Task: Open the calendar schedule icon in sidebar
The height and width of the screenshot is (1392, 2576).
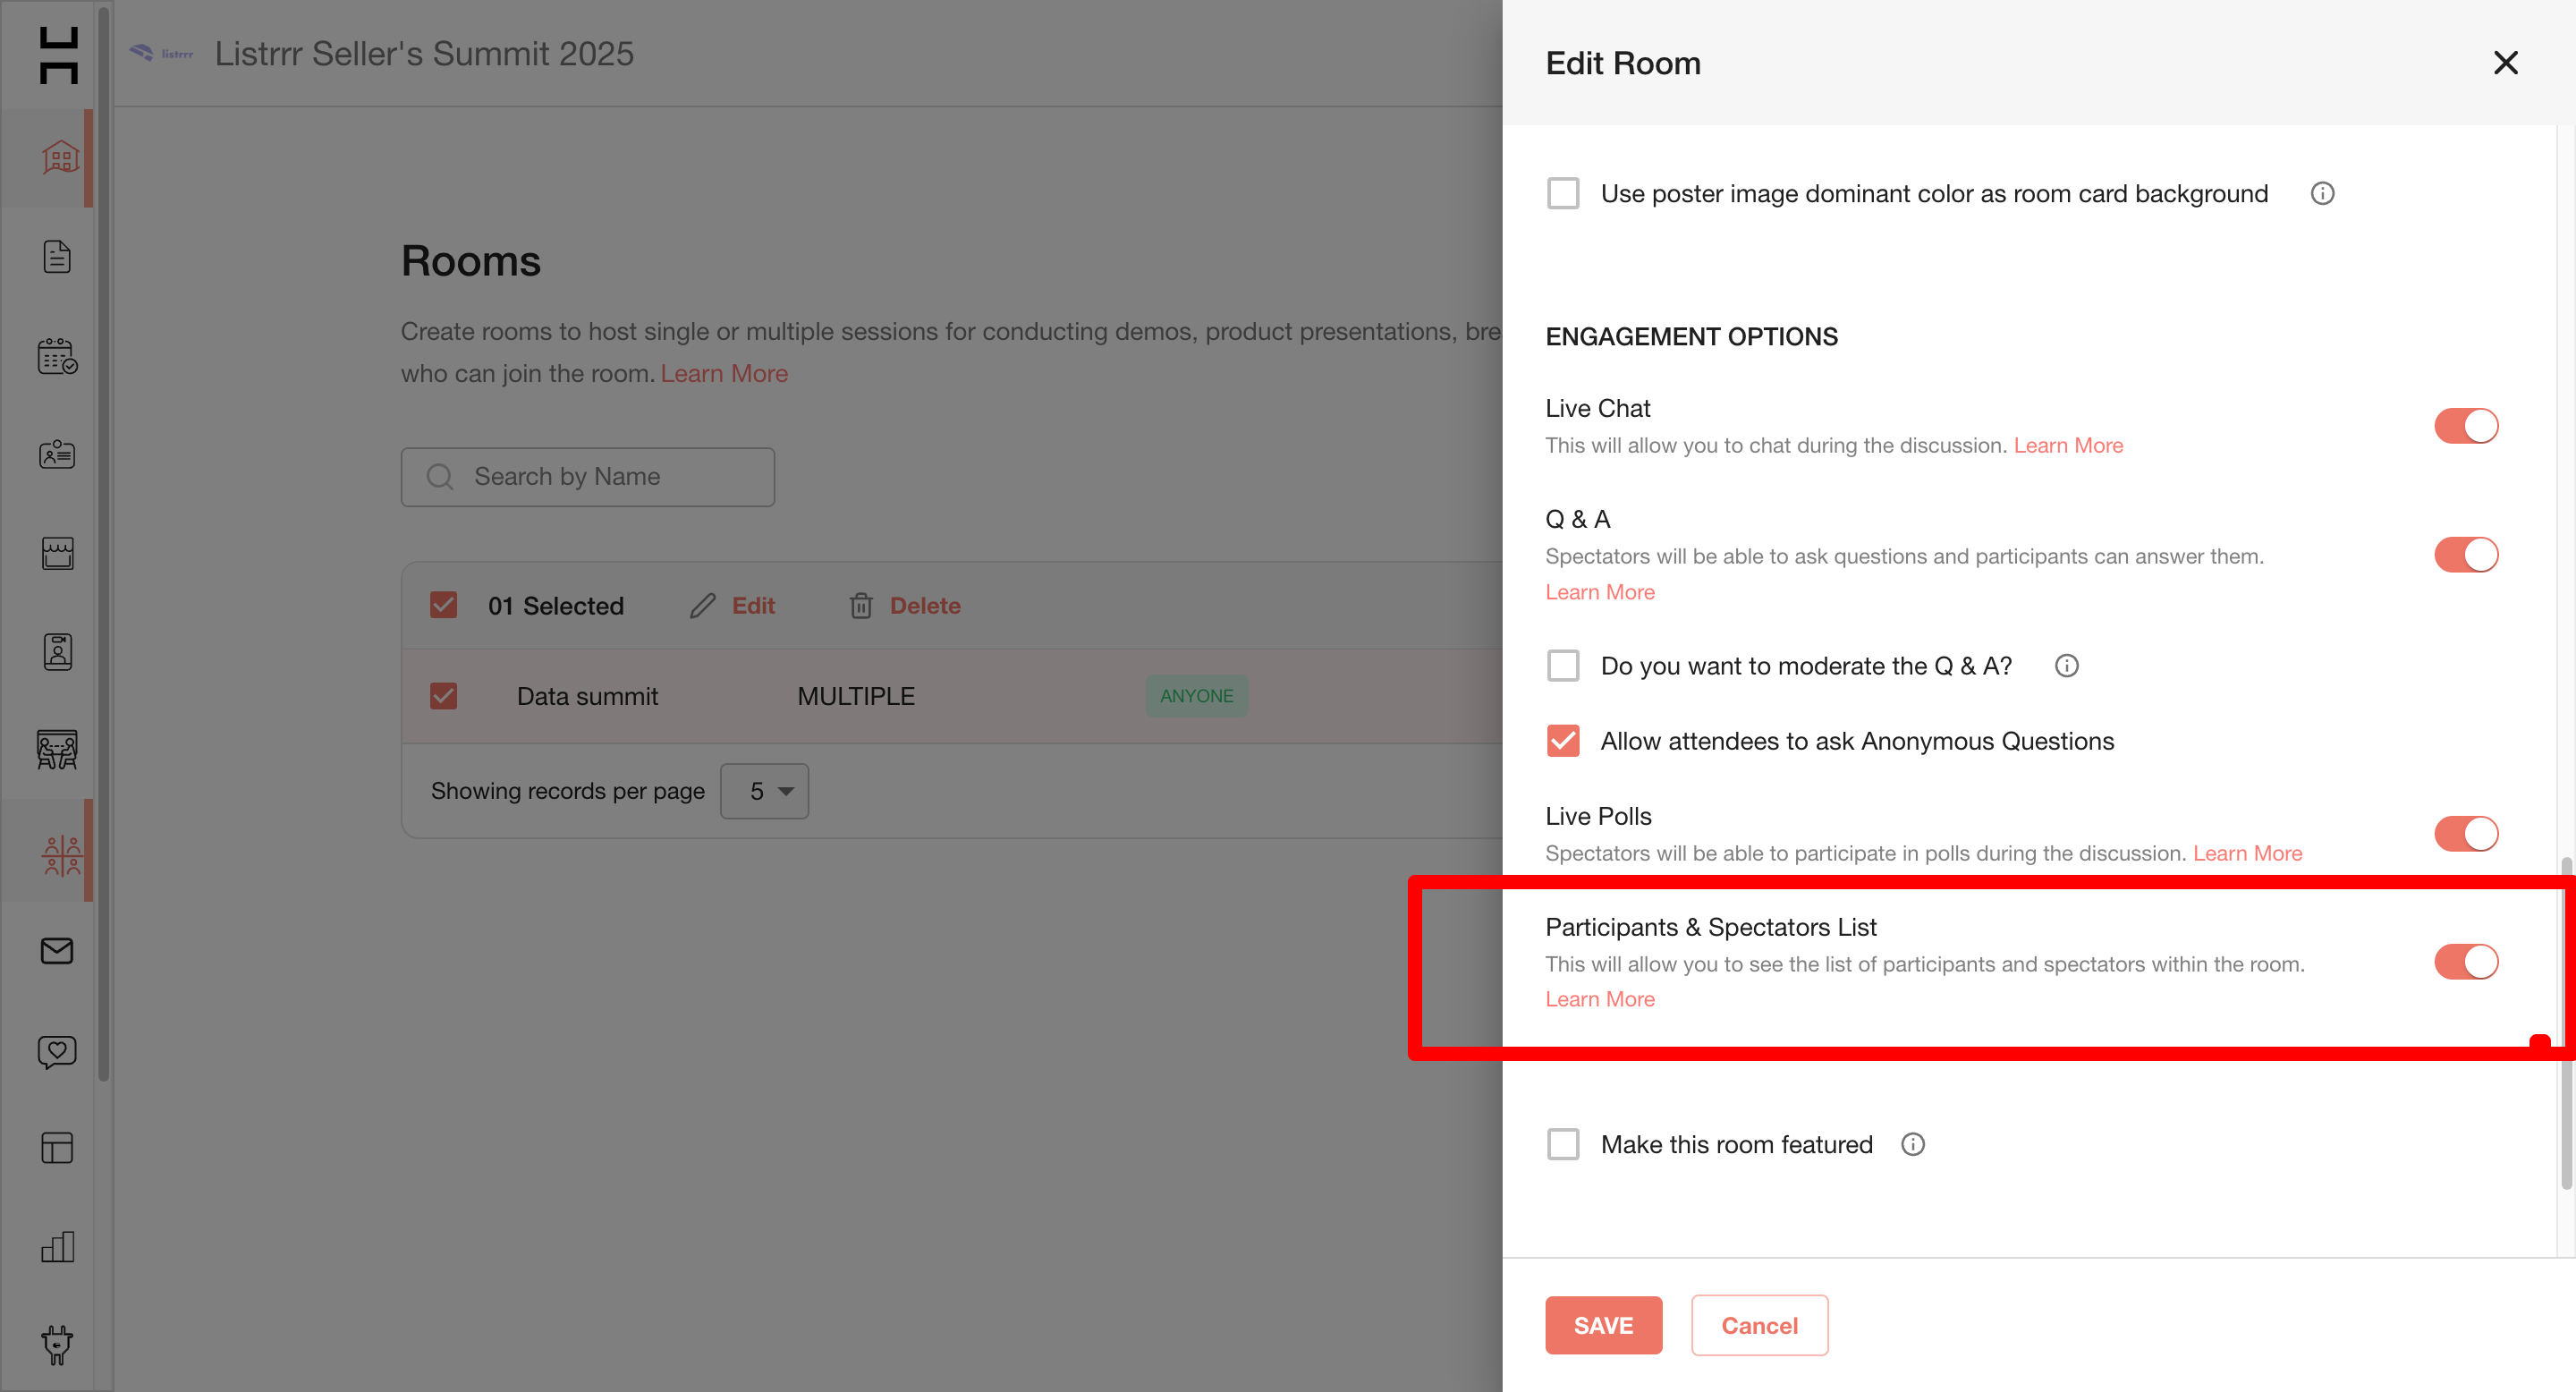Action: (x=57, y=356)
